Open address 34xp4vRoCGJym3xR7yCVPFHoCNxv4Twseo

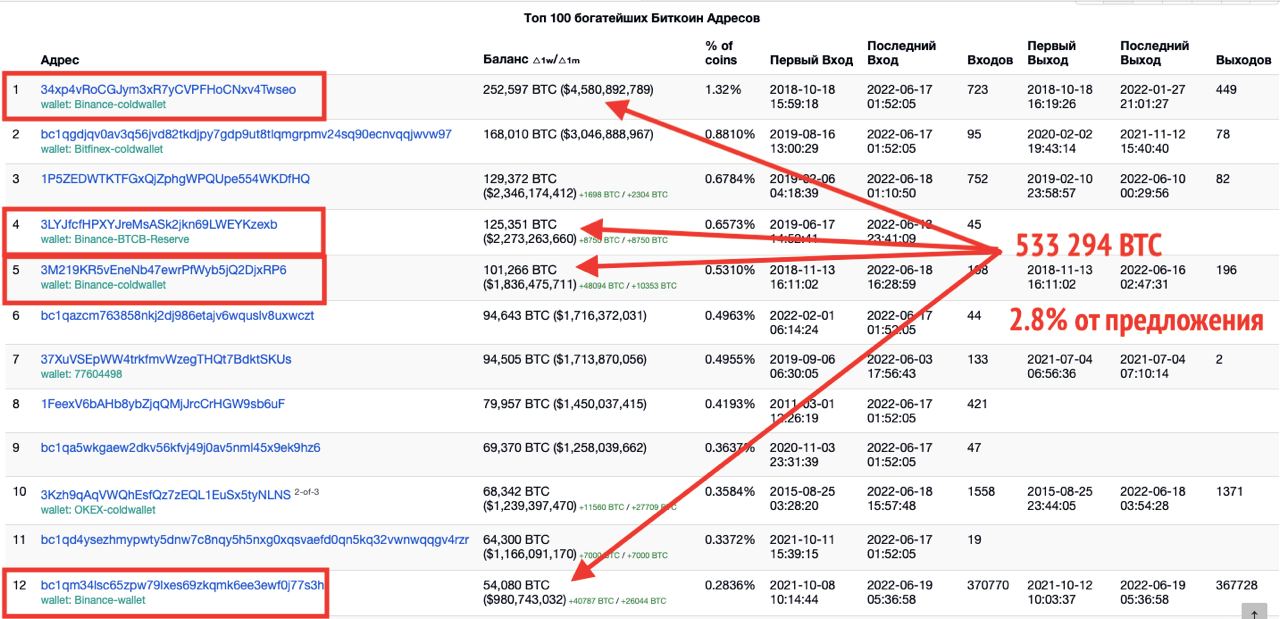168,89
